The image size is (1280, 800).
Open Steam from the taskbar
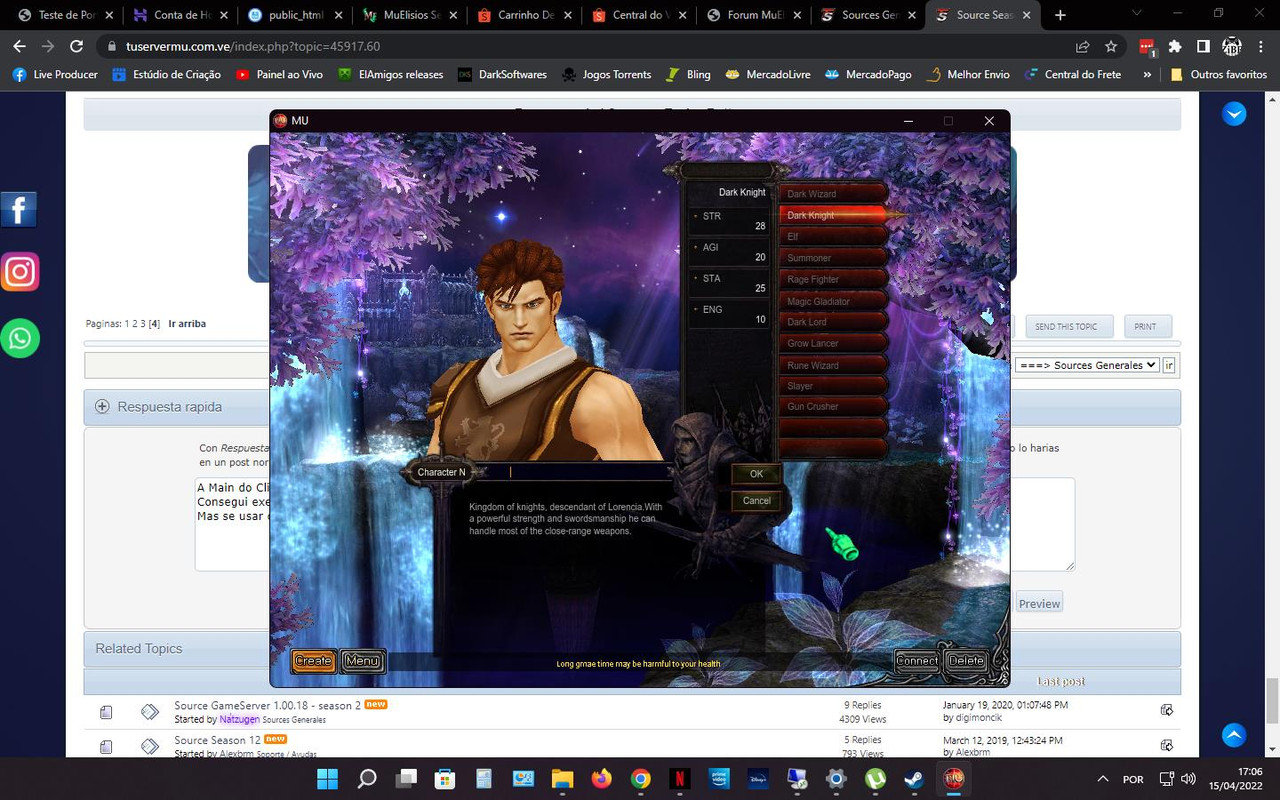click(914, 778)
